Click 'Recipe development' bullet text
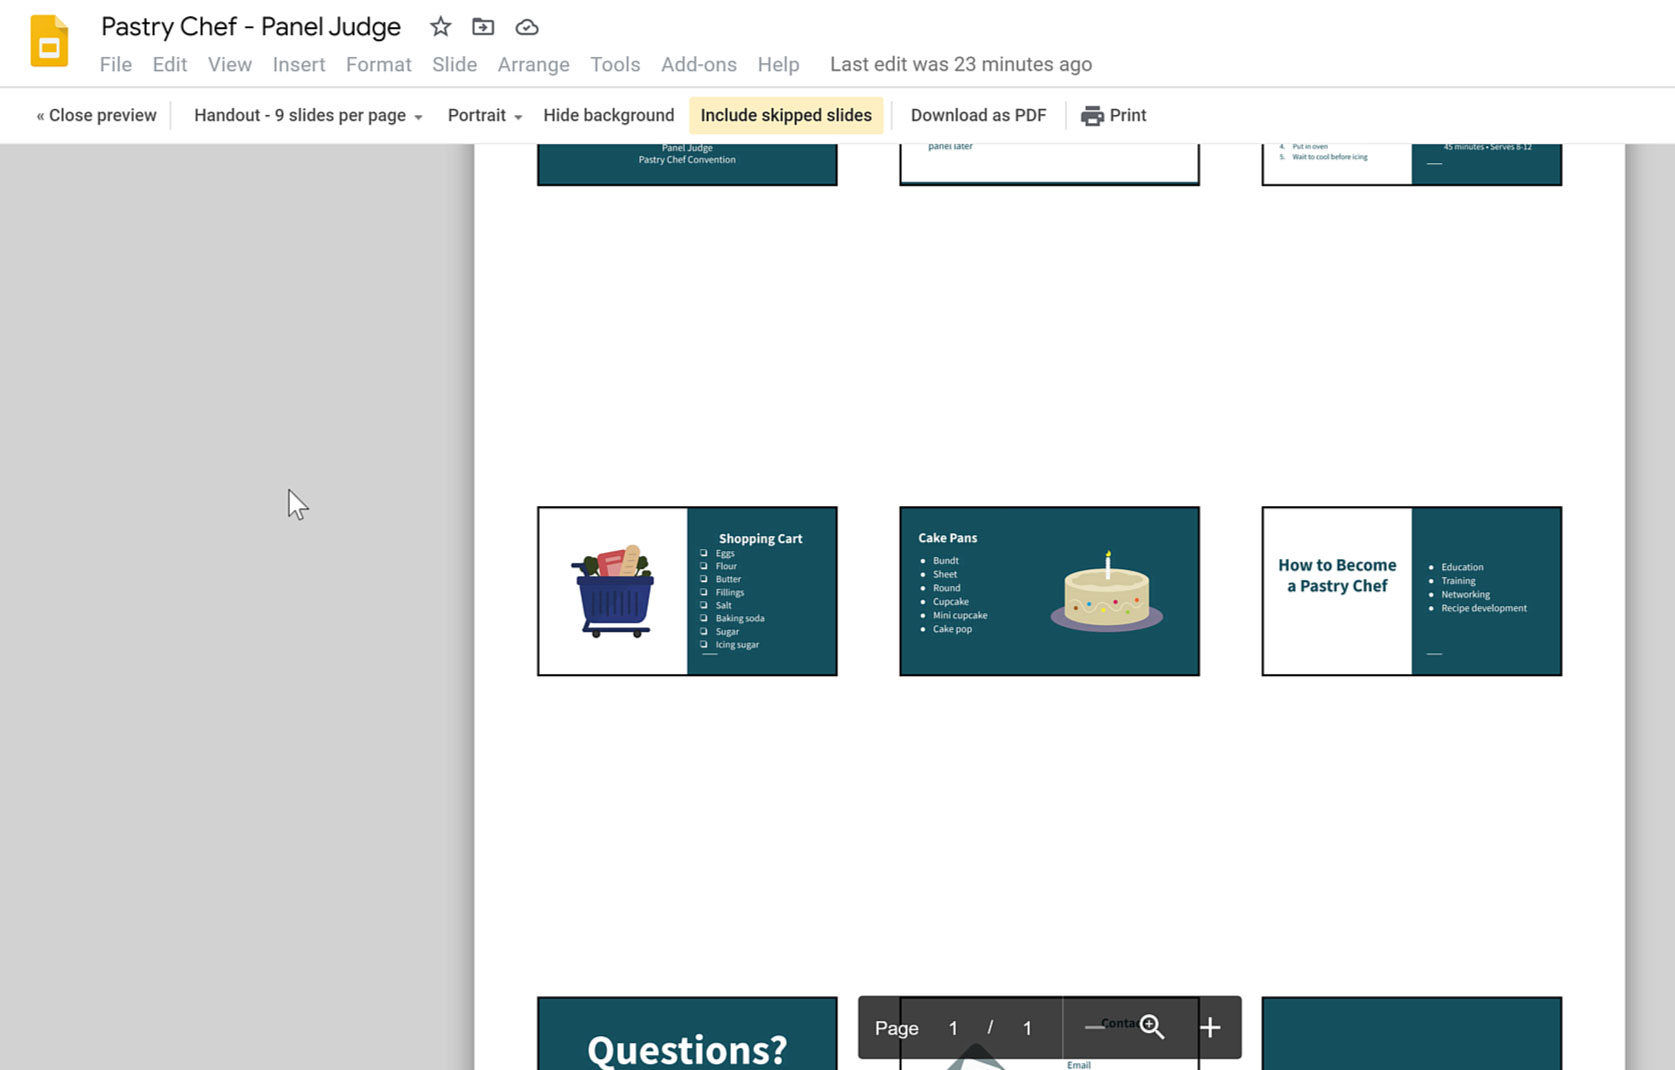This screenshot has height=1070, width=1675. click(1484, 608)
